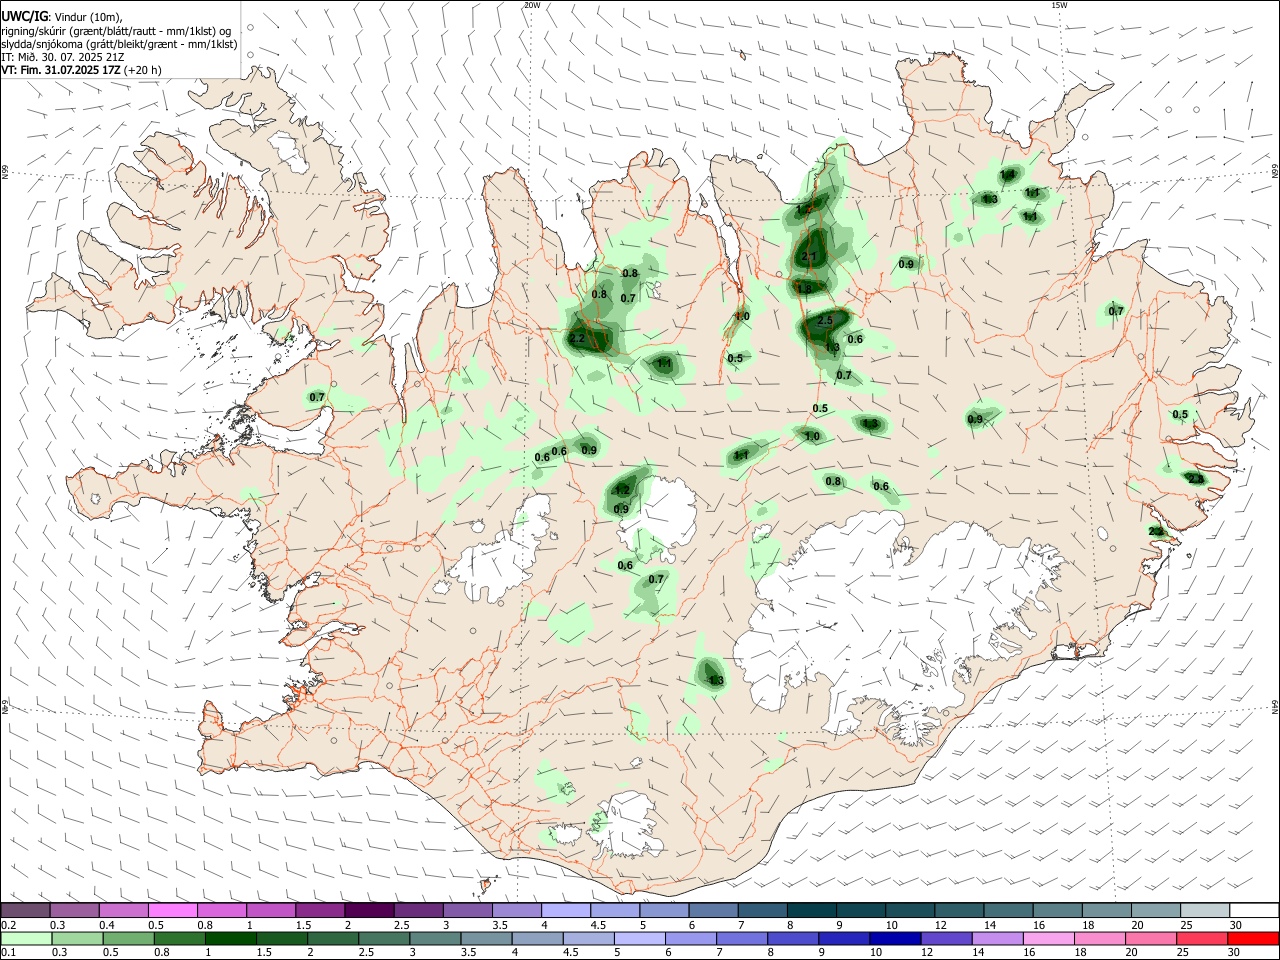The image size is (1280, 960).
Task: Click the pale green 0.1 rain legend swatch
Action: point(25,938)
